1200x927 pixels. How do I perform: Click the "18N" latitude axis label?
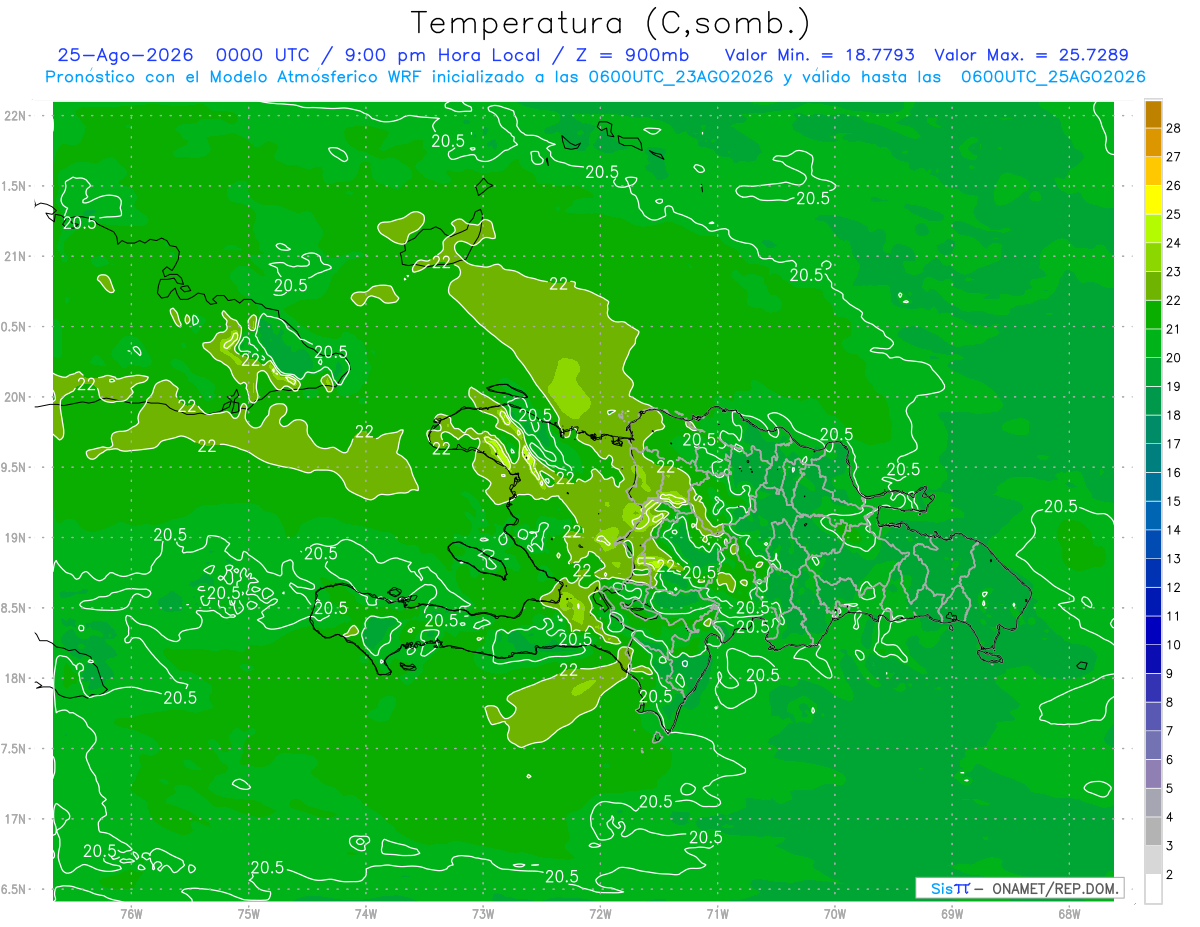click(15, 678)
